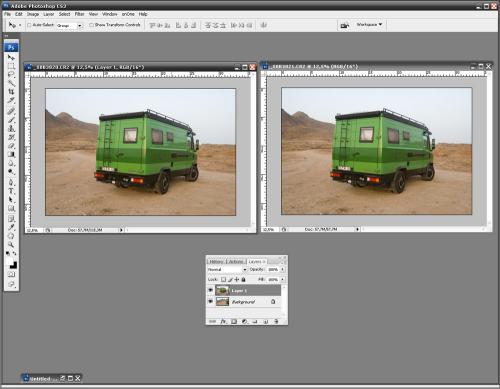Select the Move tool in the toolbox

(x=11, y=57)
